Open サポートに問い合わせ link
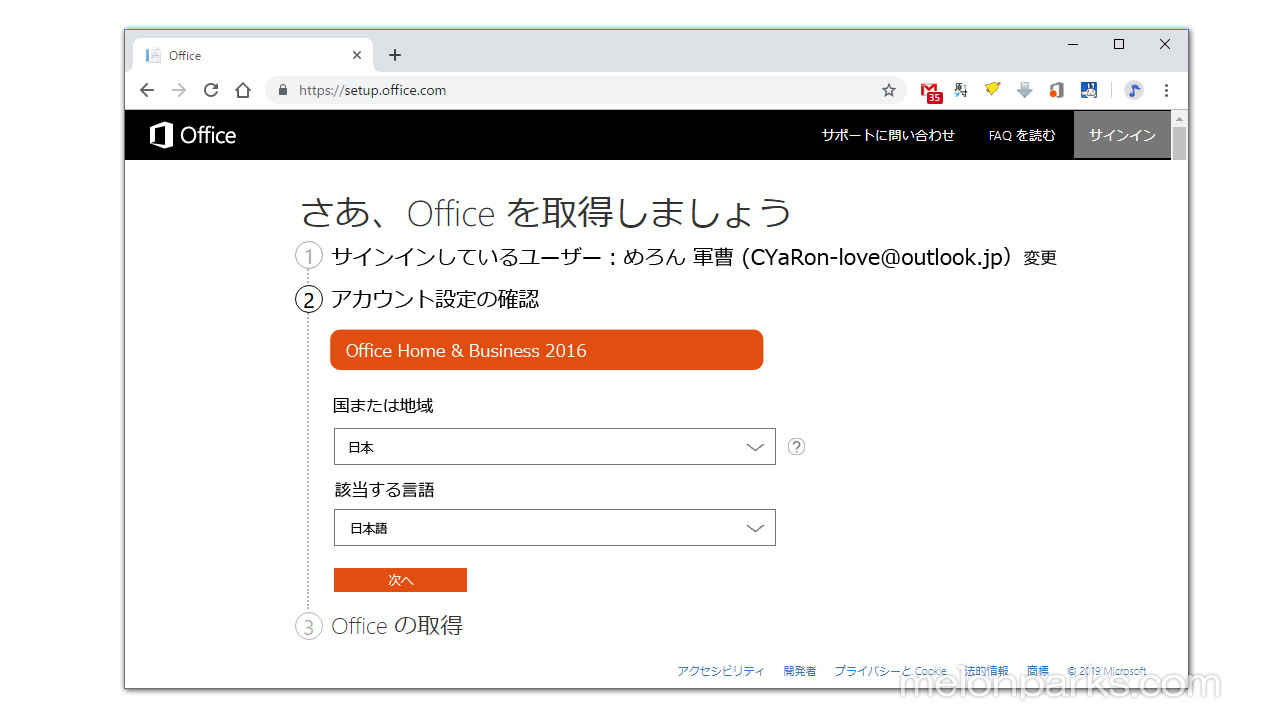 click(x=888, y=135)
